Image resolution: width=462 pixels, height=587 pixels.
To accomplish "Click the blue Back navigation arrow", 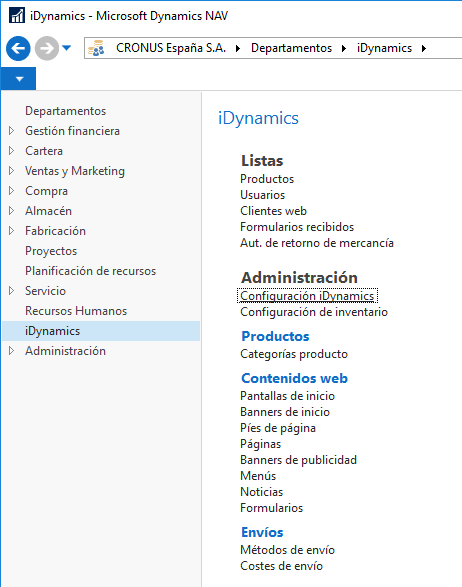I will (18, 48).
